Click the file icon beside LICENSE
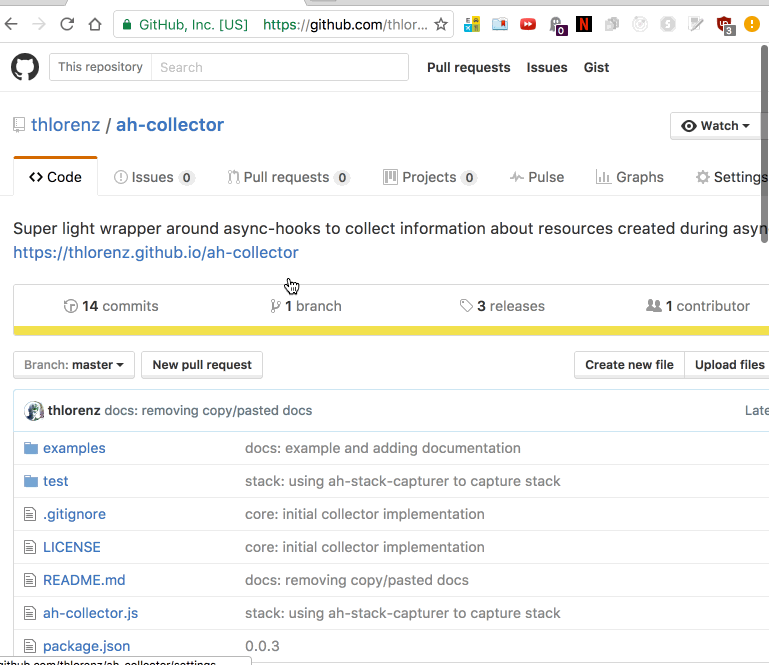This screenshot has width=769, height=665. pyautogui.click(x=30, y=547)
